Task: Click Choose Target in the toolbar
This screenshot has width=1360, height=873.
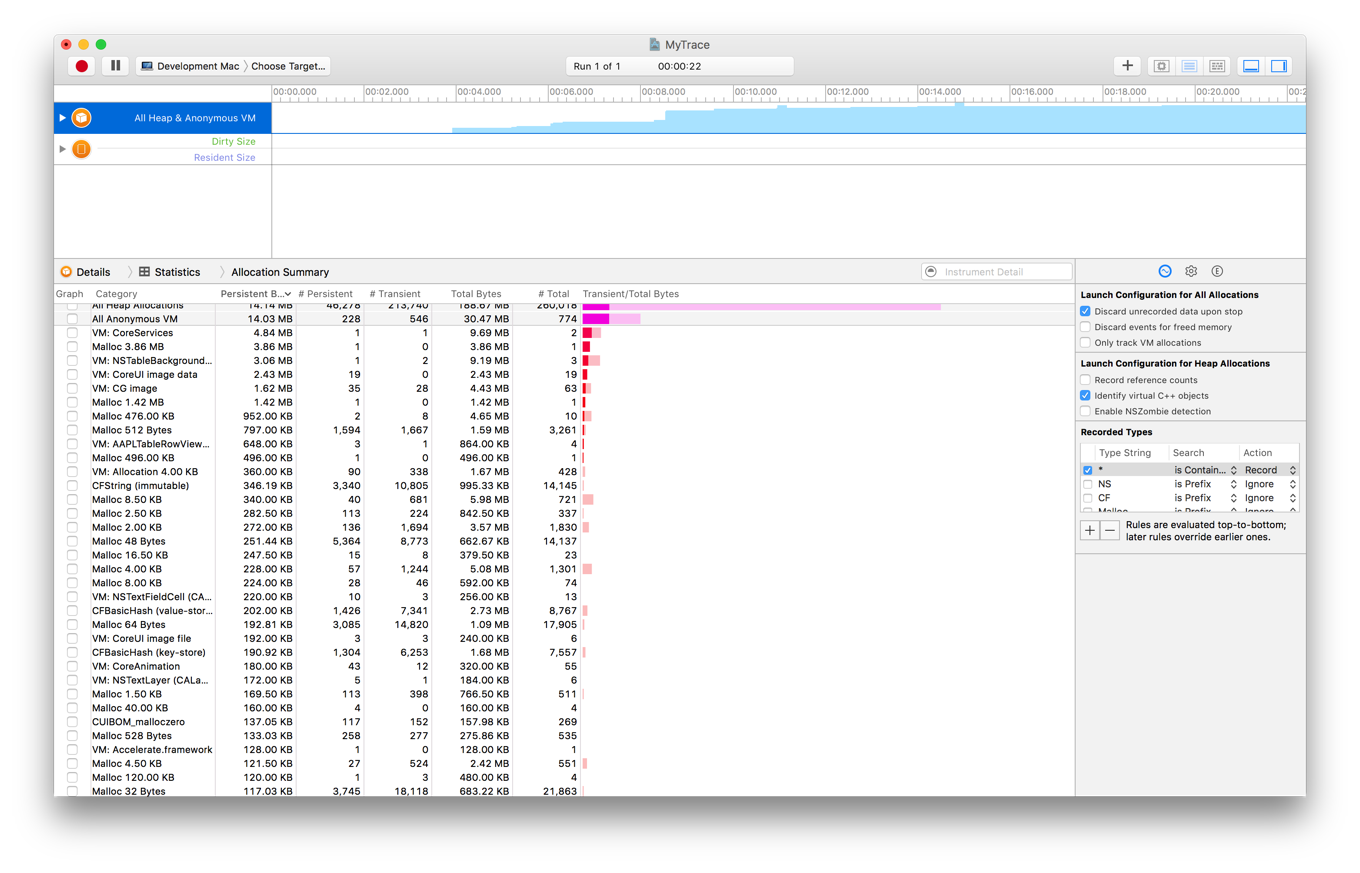Action: (x=288, y=66)
